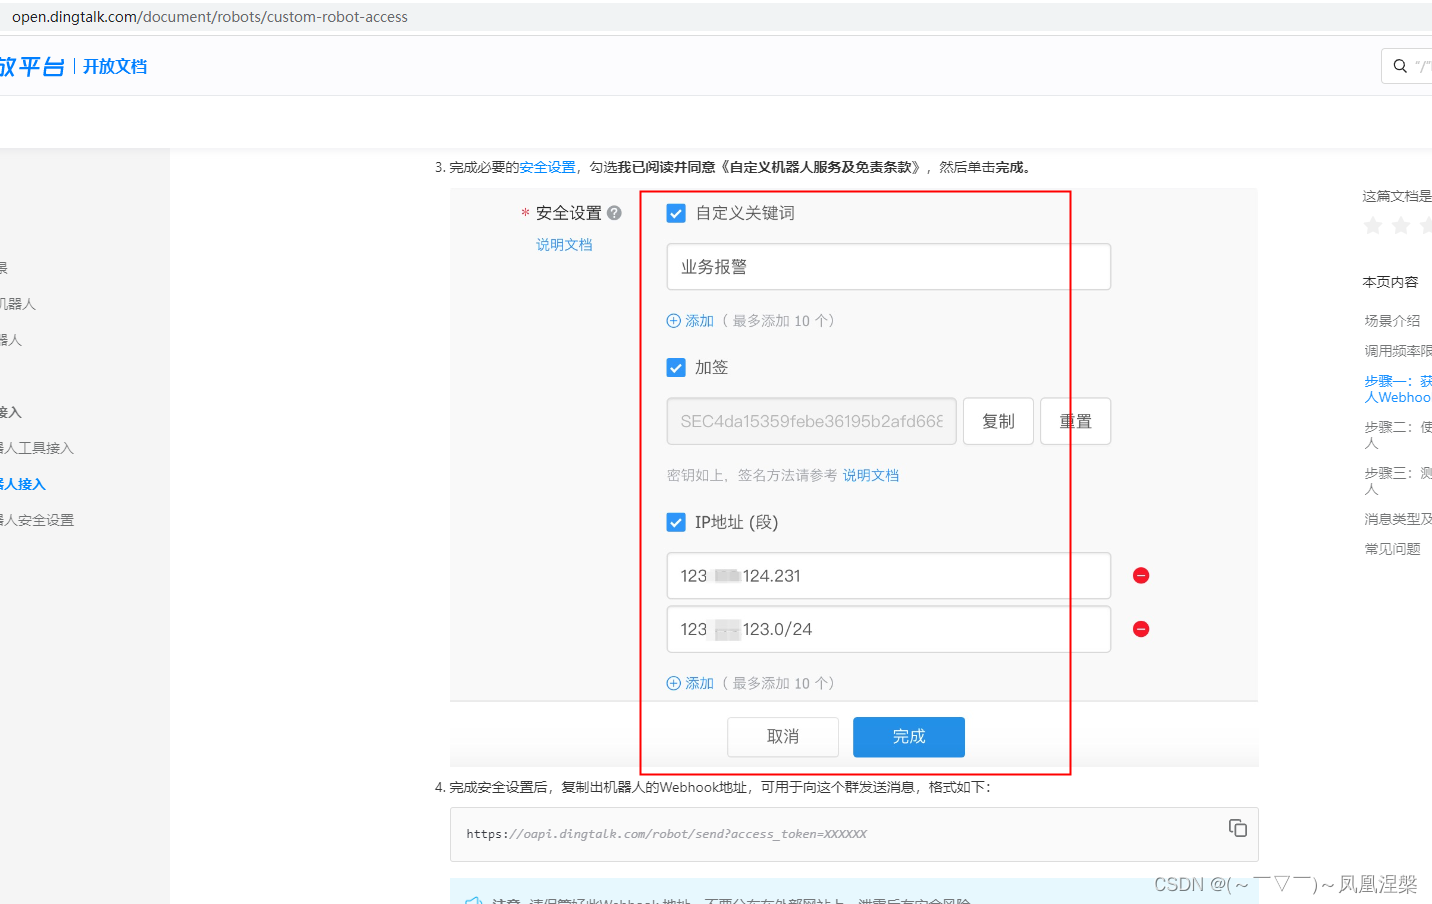
Task: Uncheck the IP地址 (段) checkbox
Action: [x=676, y=522]
